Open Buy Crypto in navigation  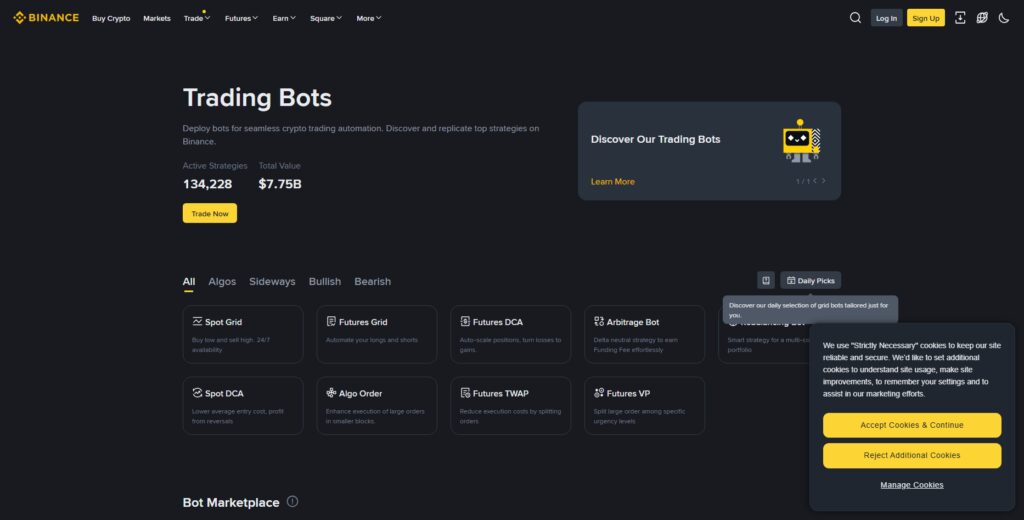point(111,18)
